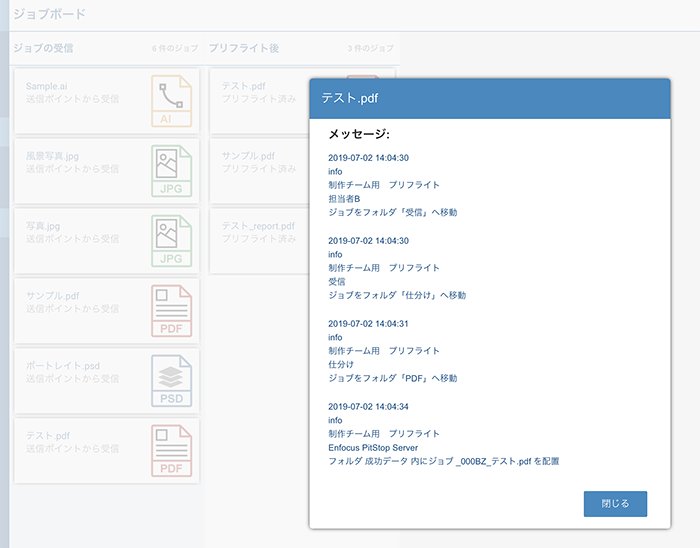Open サンプル.pdf in the プリフライト後 column
Viewport: 700px width, 548px height.
click(x=248, y=156)
